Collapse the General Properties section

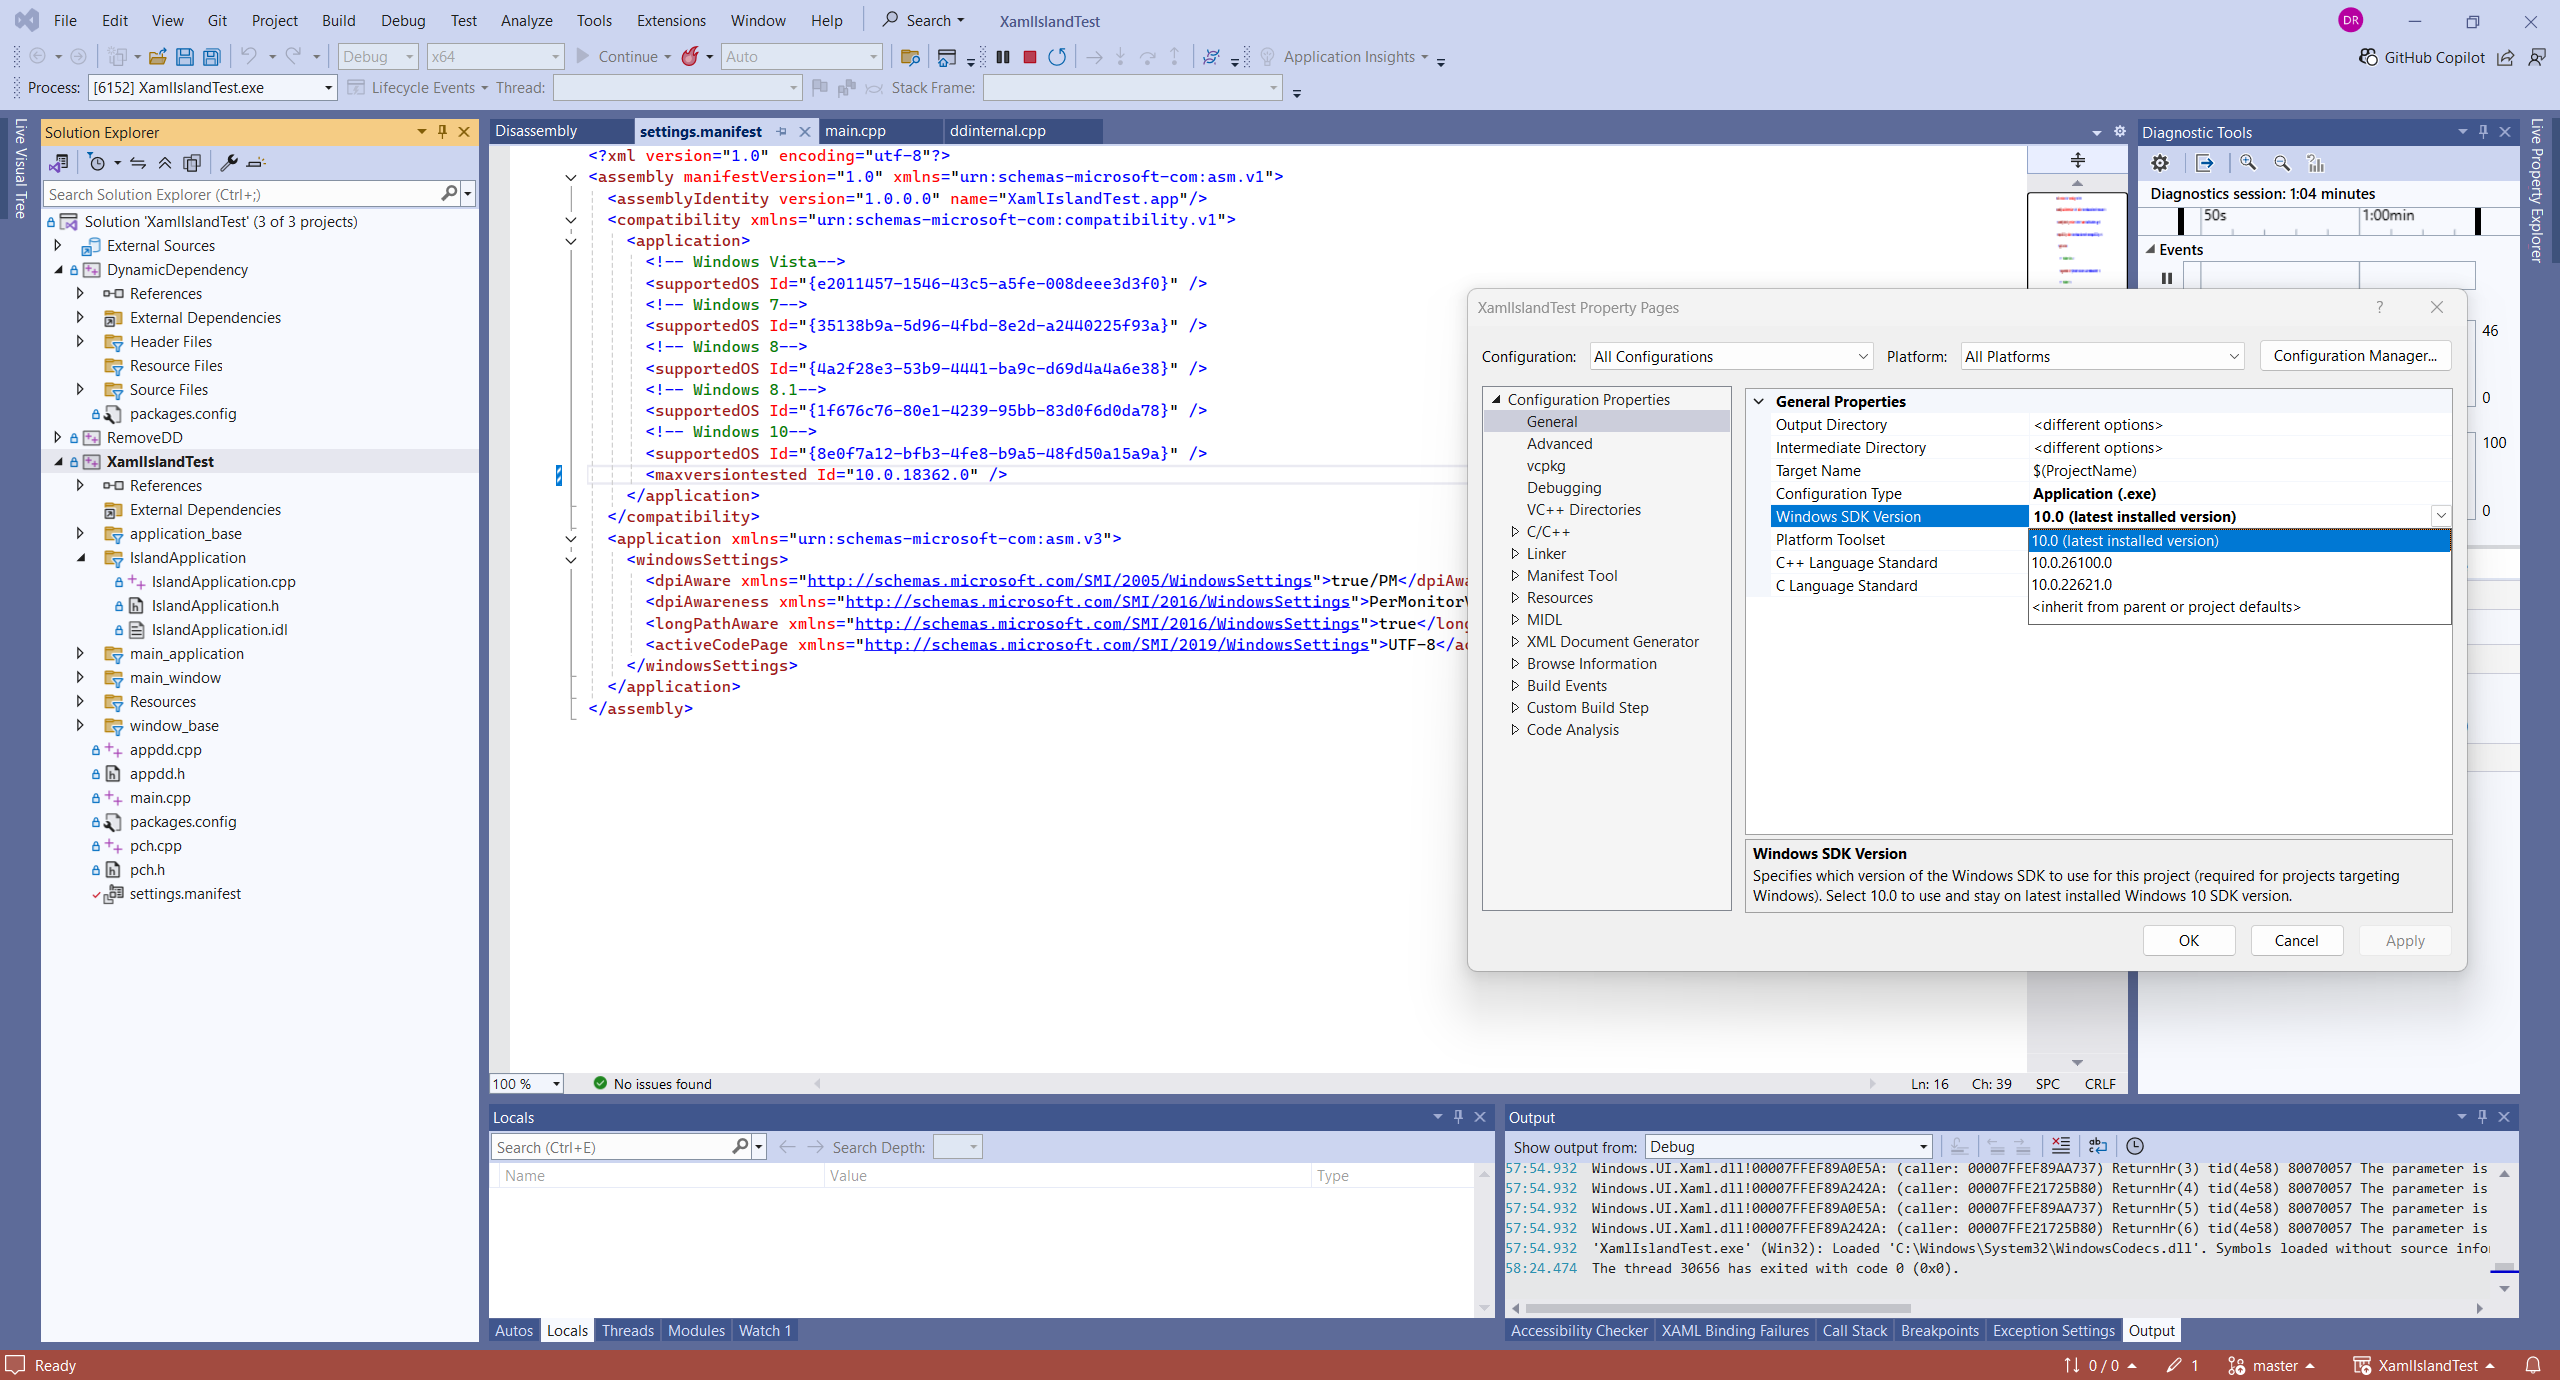click(1759, 401)
